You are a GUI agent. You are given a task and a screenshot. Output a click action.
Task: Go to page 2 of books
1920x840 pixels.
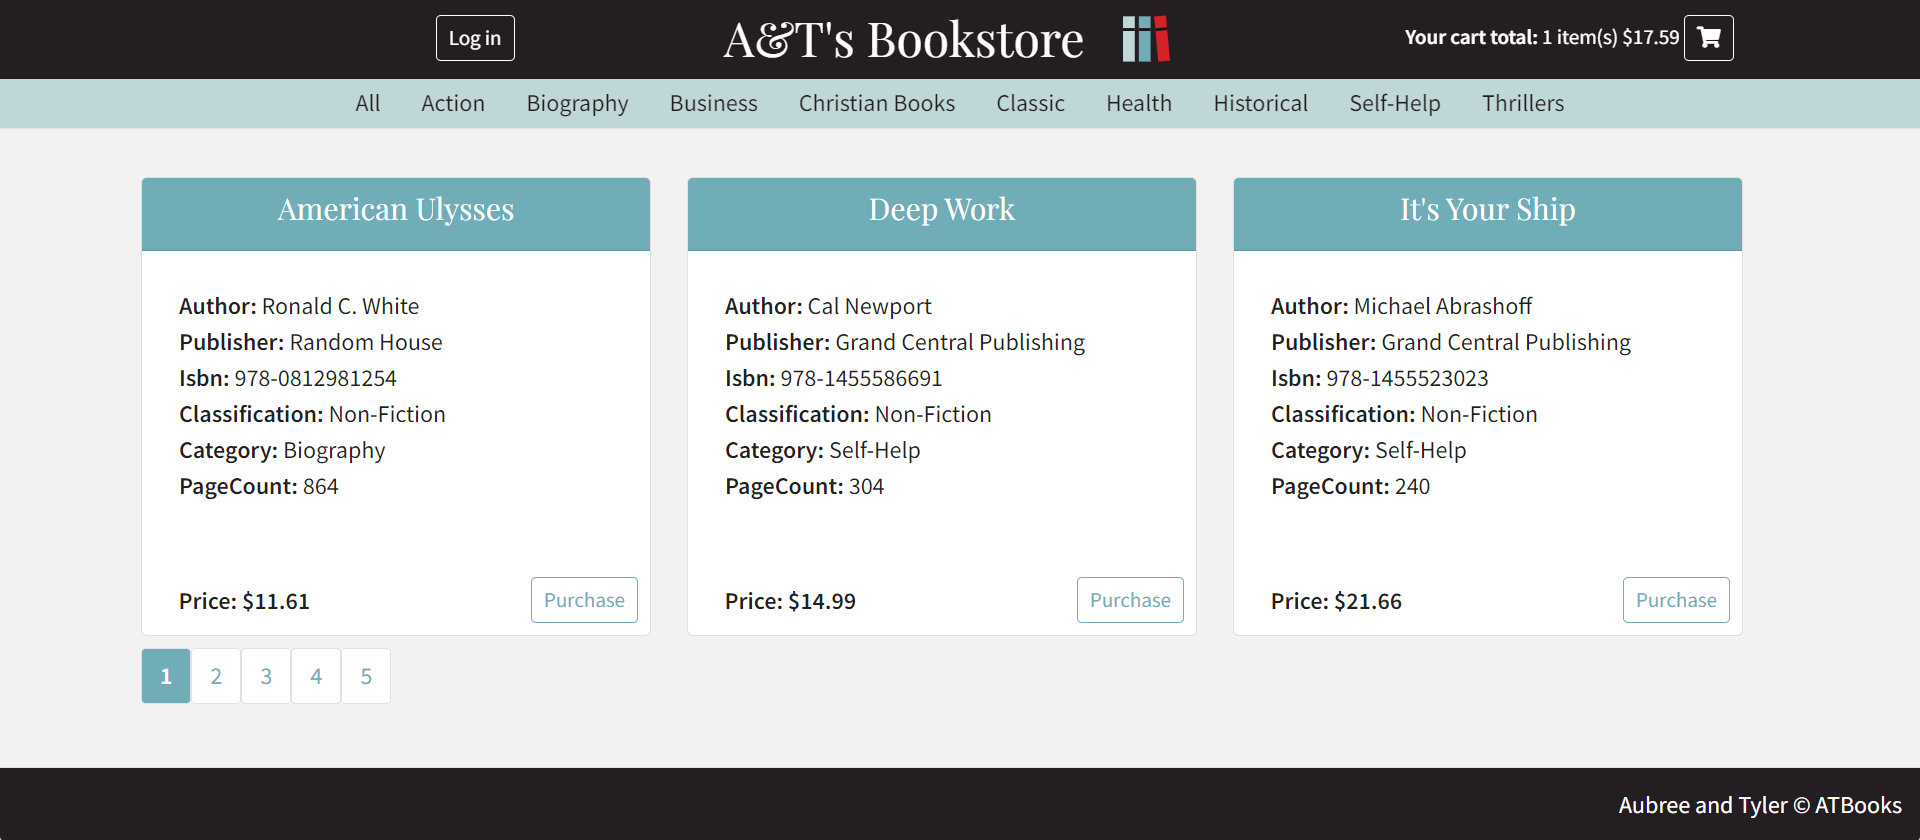point(216,676)
